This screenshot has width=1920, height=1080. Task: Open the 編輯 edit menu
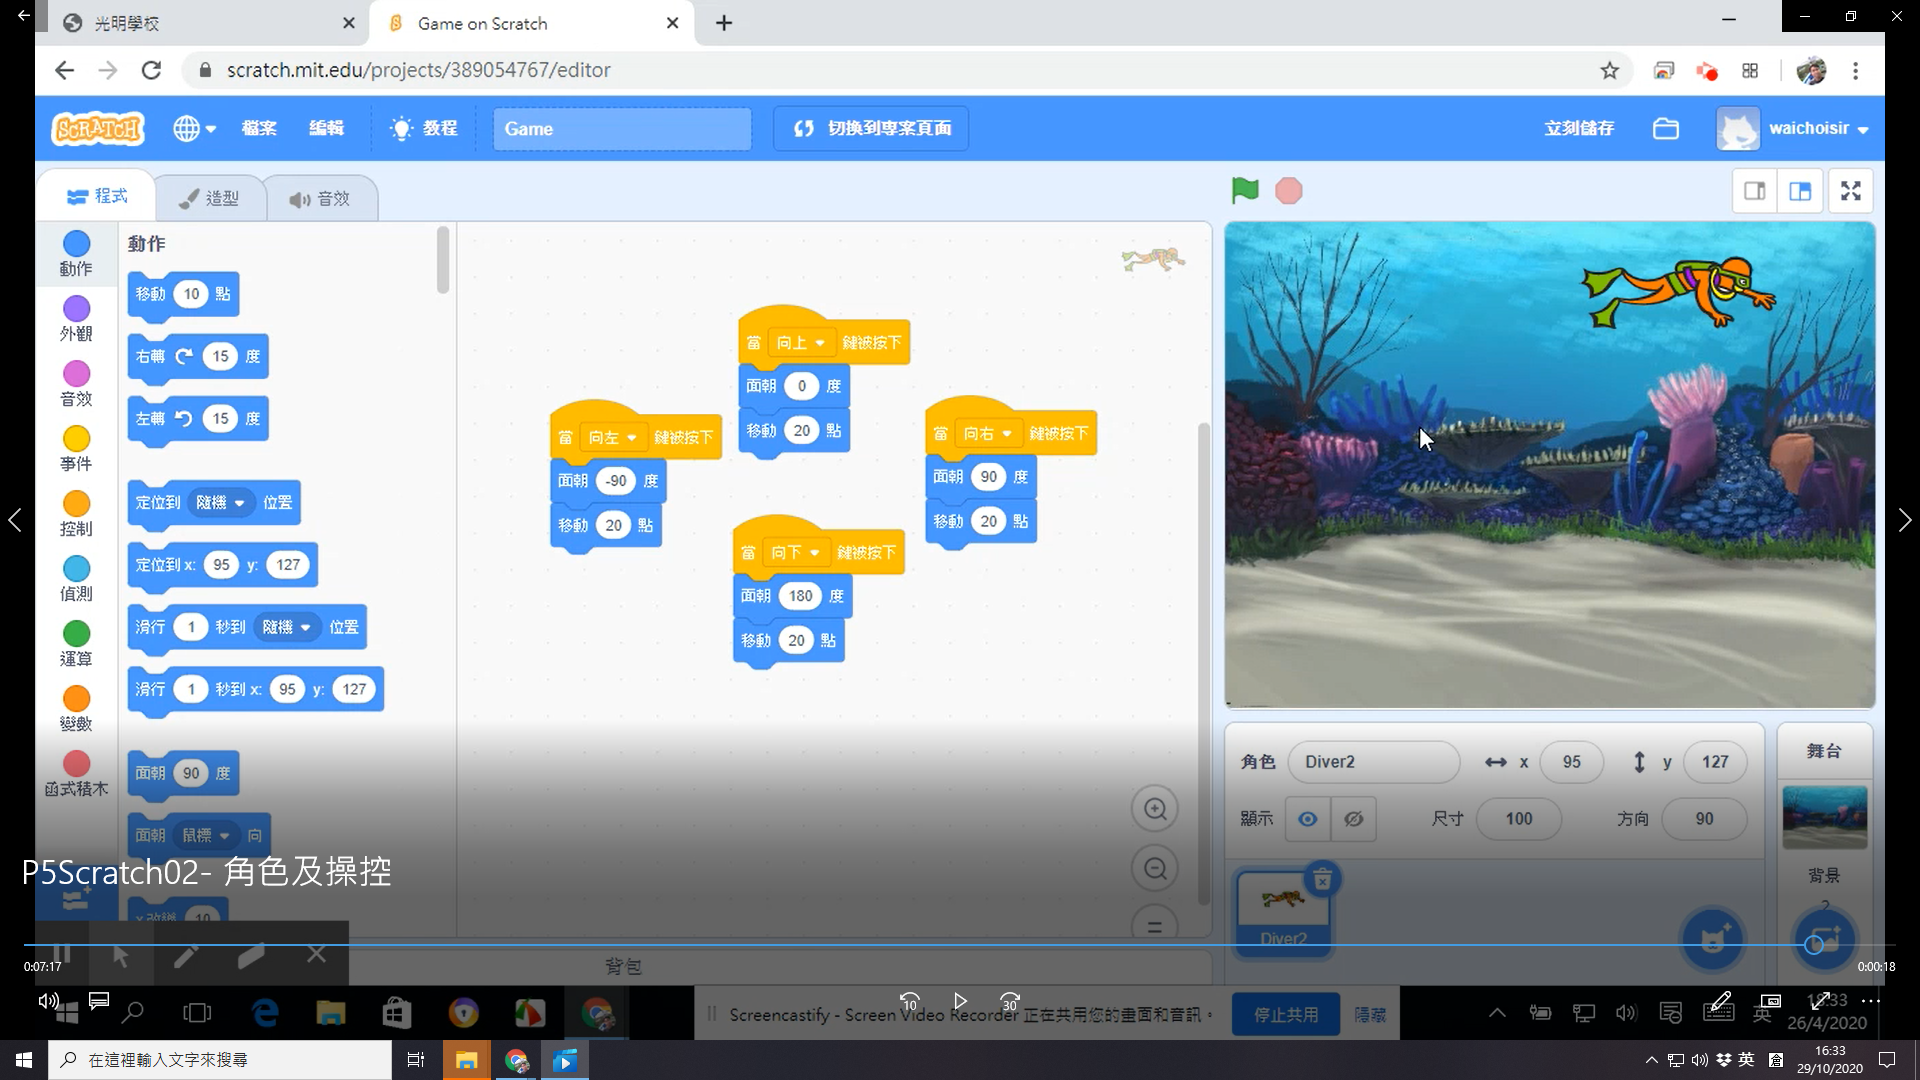click(x=326, y=128)
